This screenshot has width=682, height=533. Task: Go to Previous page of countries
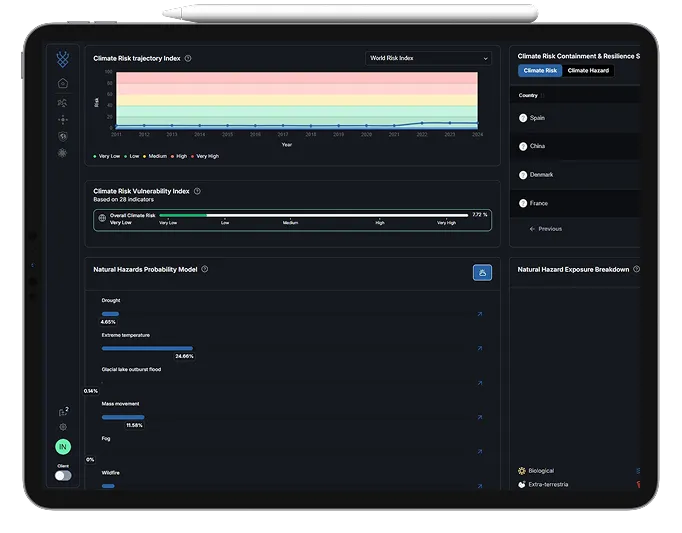[546, 229]
